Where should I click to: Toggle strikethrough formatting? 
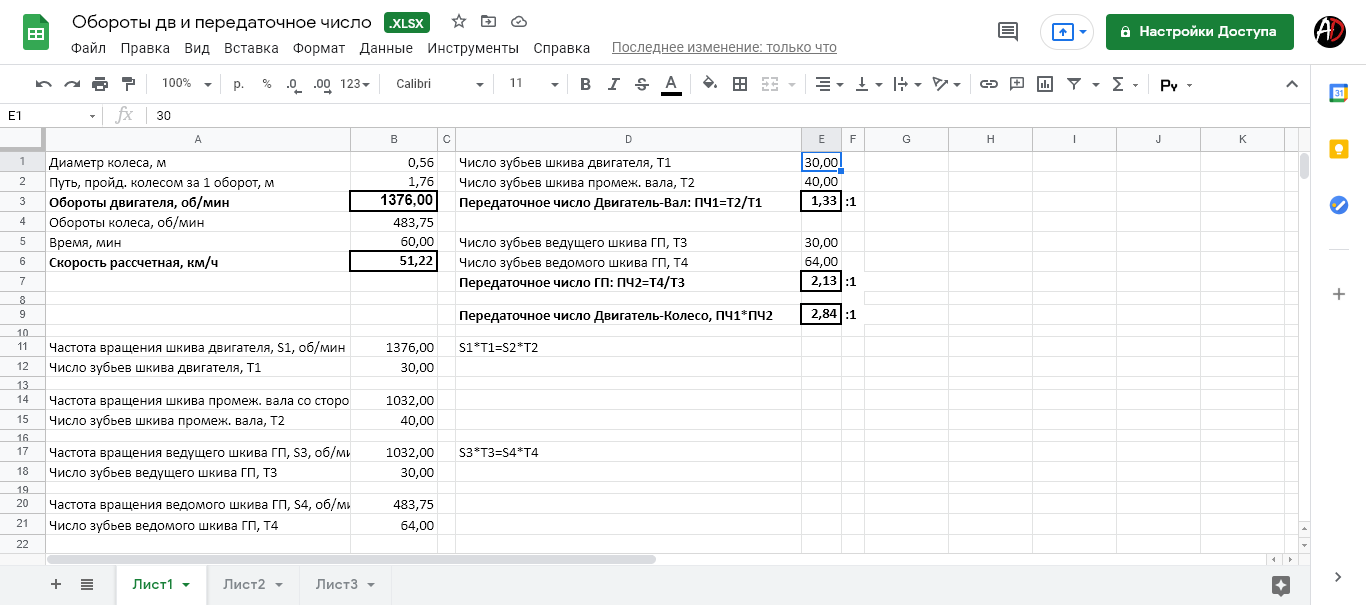[642, 84]
